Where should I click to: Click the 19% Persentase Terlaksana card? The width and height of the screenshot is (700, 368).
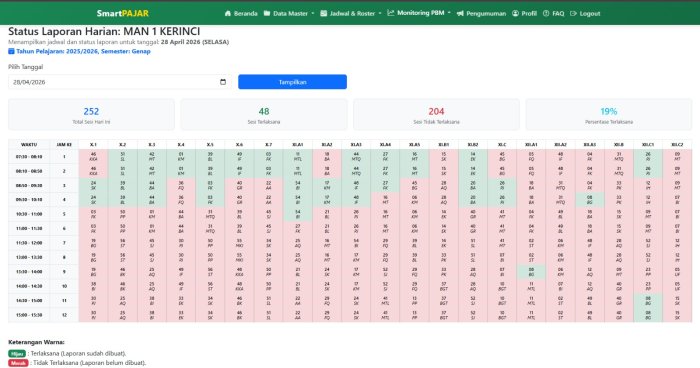608,114
